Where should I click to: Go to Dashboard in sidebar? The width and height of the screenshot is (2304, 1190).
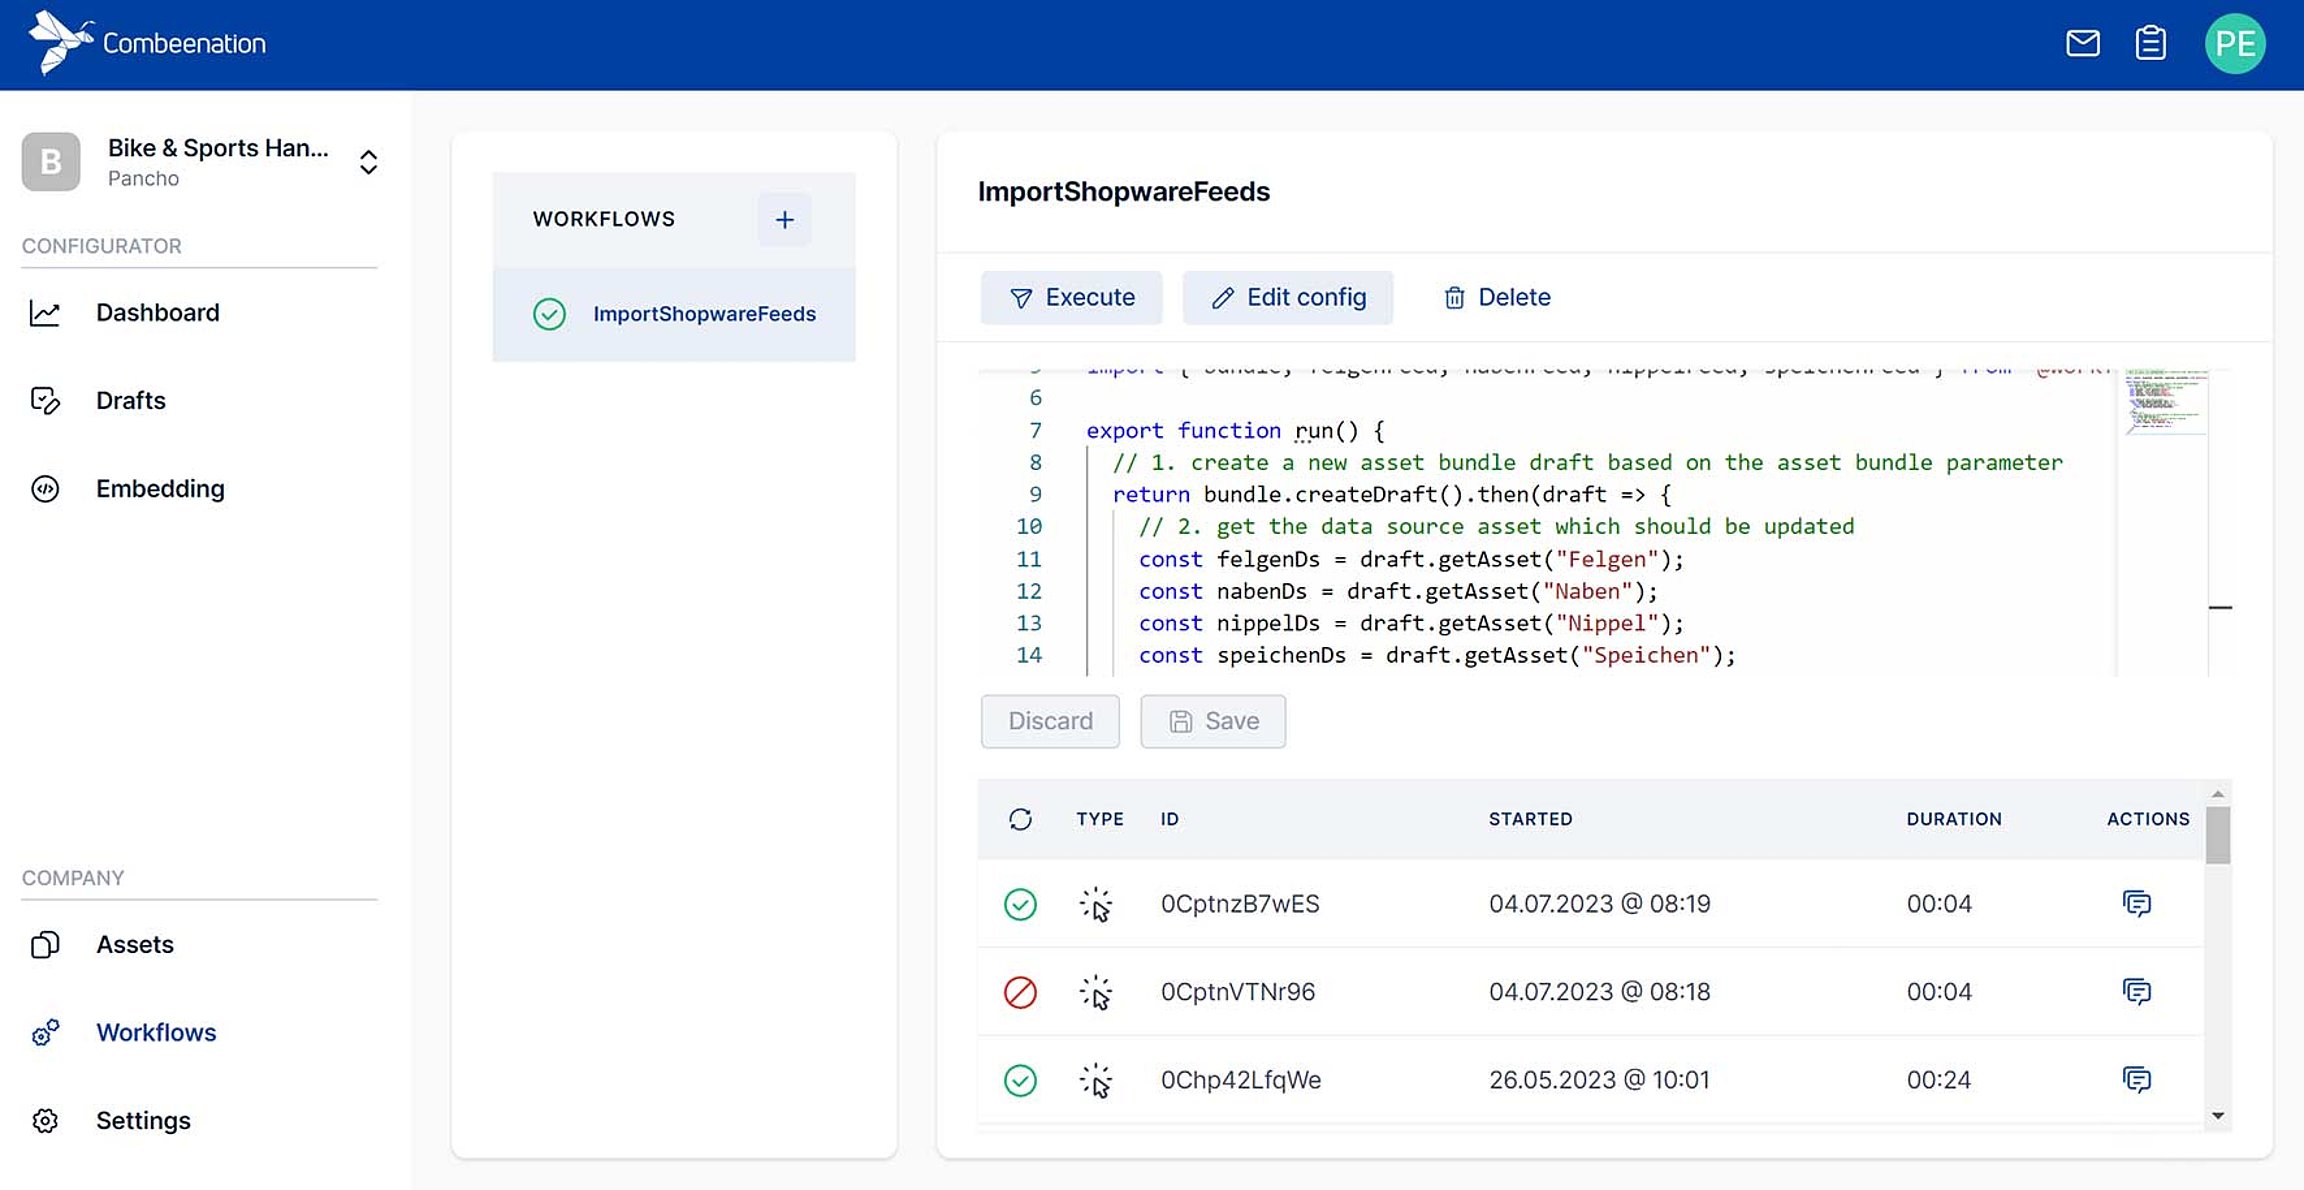[x=157, y=313]
